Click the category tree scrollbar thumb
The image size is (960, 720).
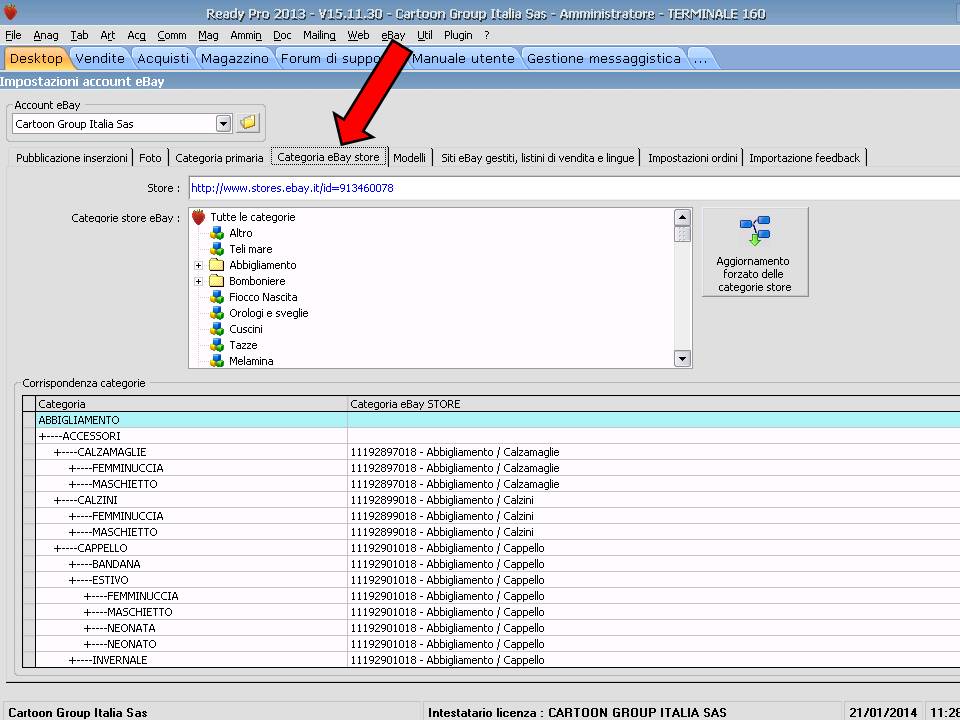682,234
